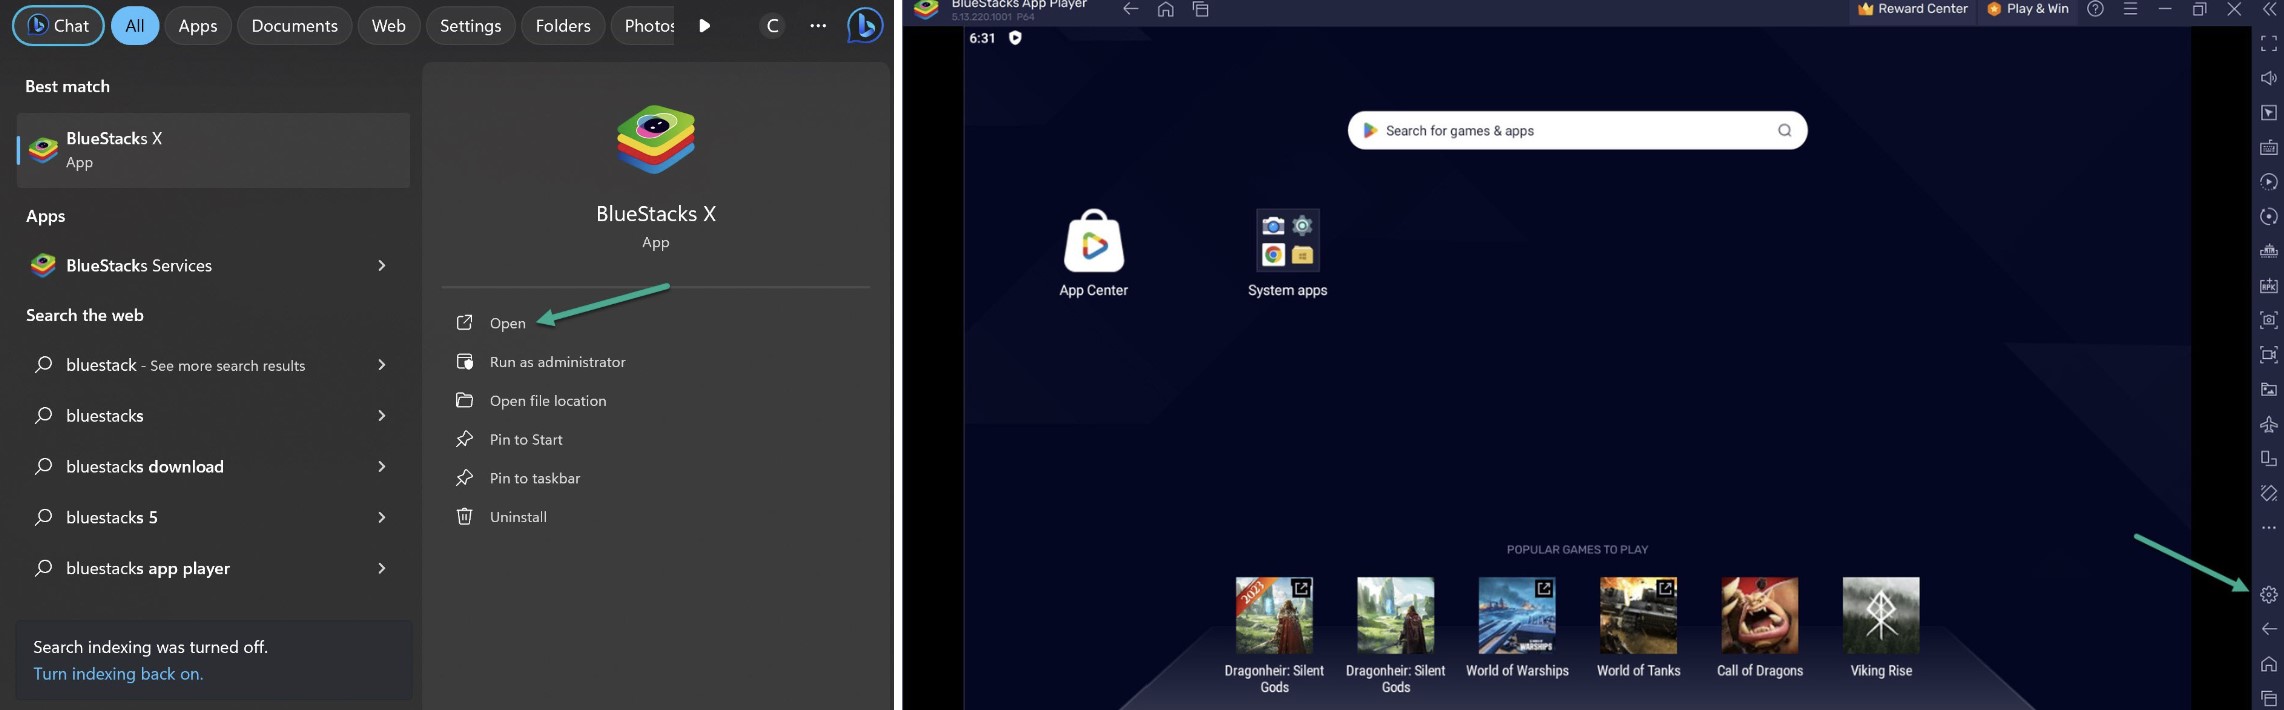Click the volume icon in BlueStacks sidebar
The image size is (2284, 710).
point(2268,78)
